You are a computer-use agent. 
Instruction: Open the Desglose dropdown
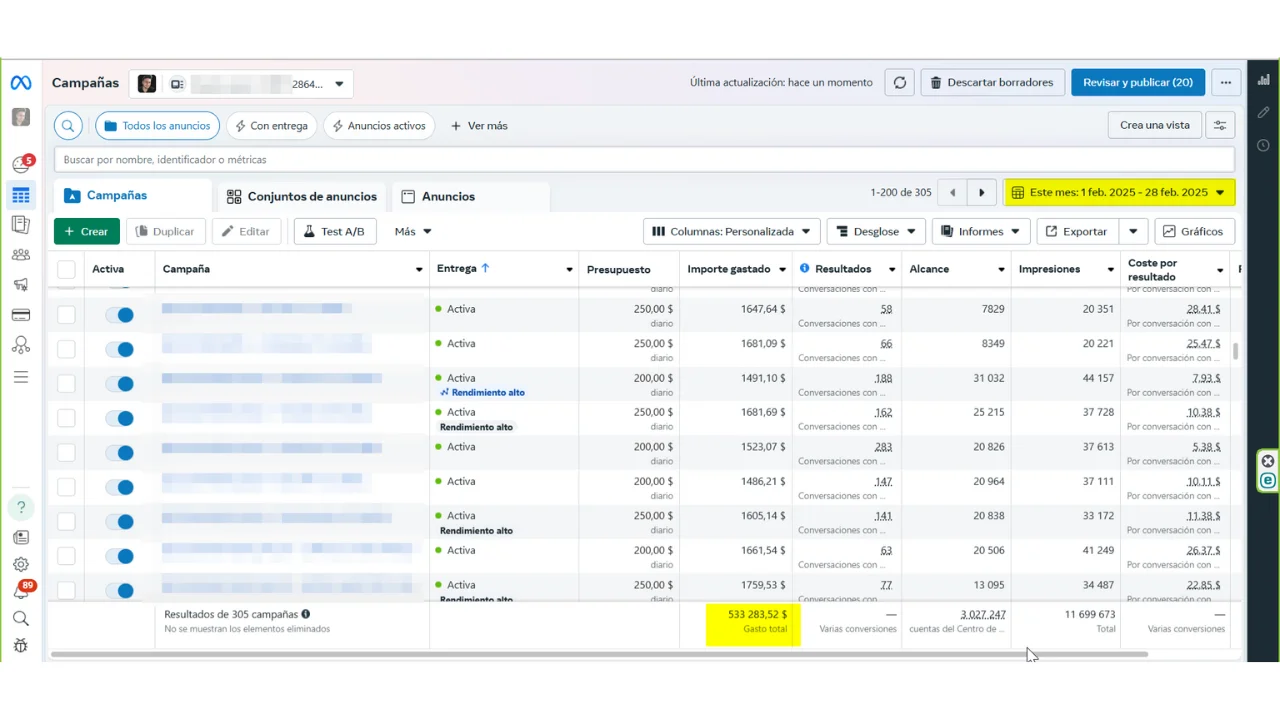(876, 231)
